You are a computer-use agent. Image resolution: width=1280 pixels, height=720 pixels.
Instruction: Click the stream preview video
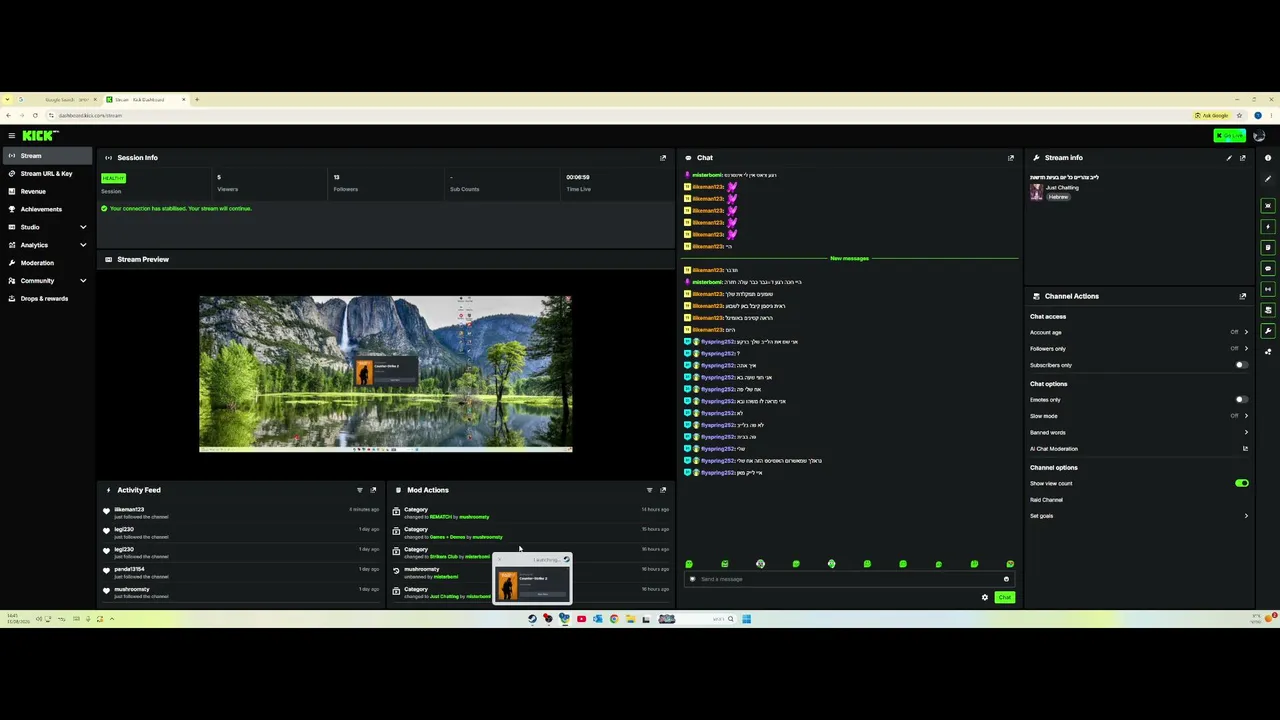click(386, 374)
